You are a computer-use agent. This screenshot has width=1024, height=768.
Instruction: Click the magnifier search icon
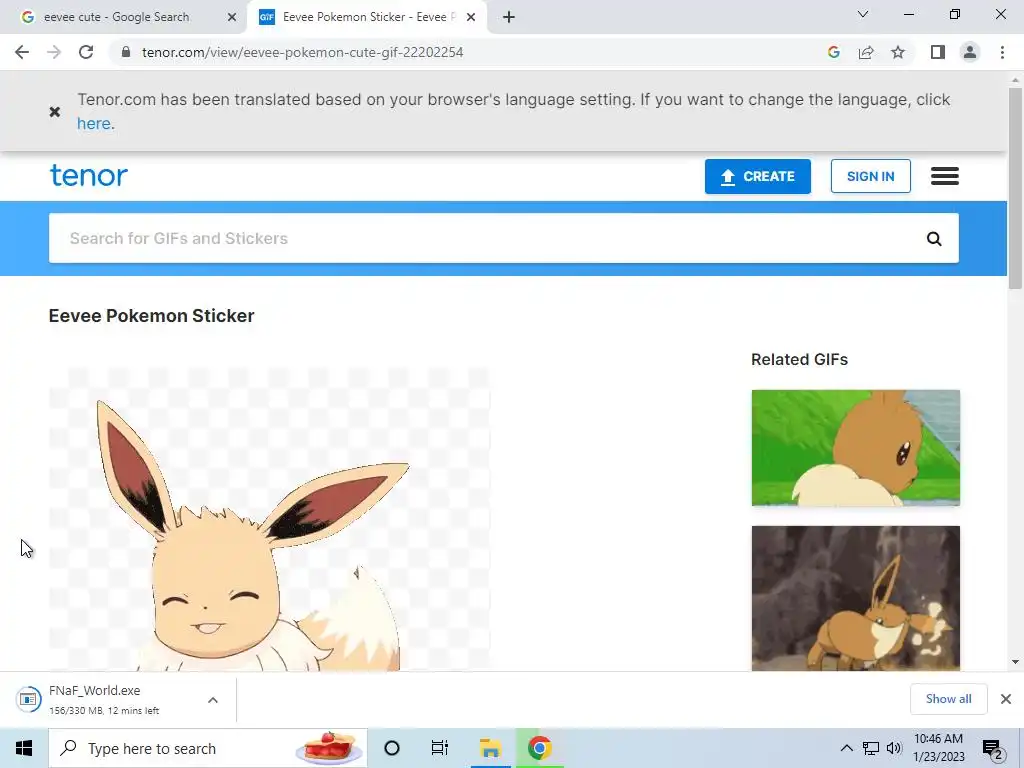(x=934, y=239)
